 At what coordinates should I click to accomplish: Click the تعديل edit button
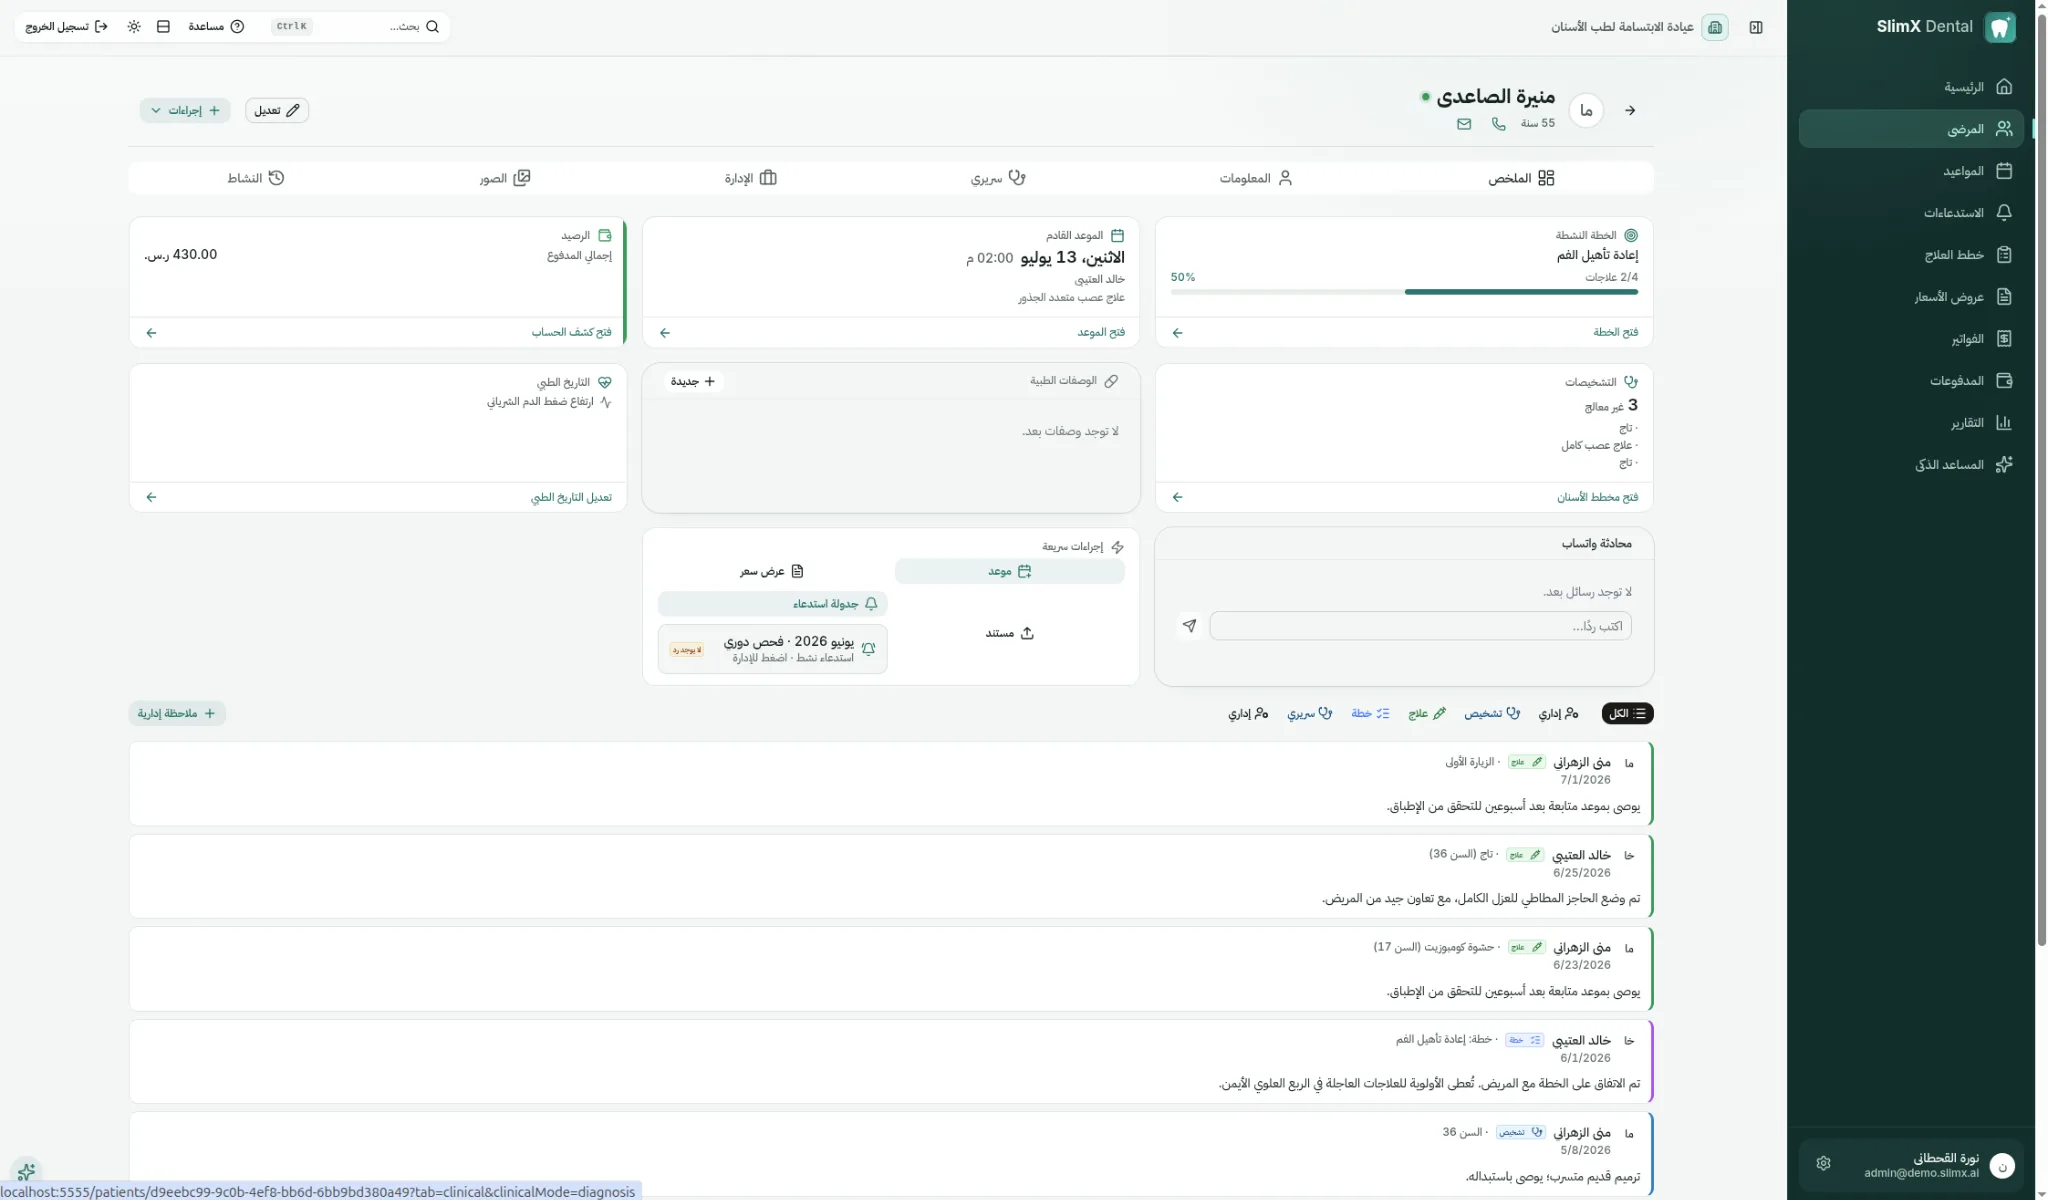pos(277,110)
